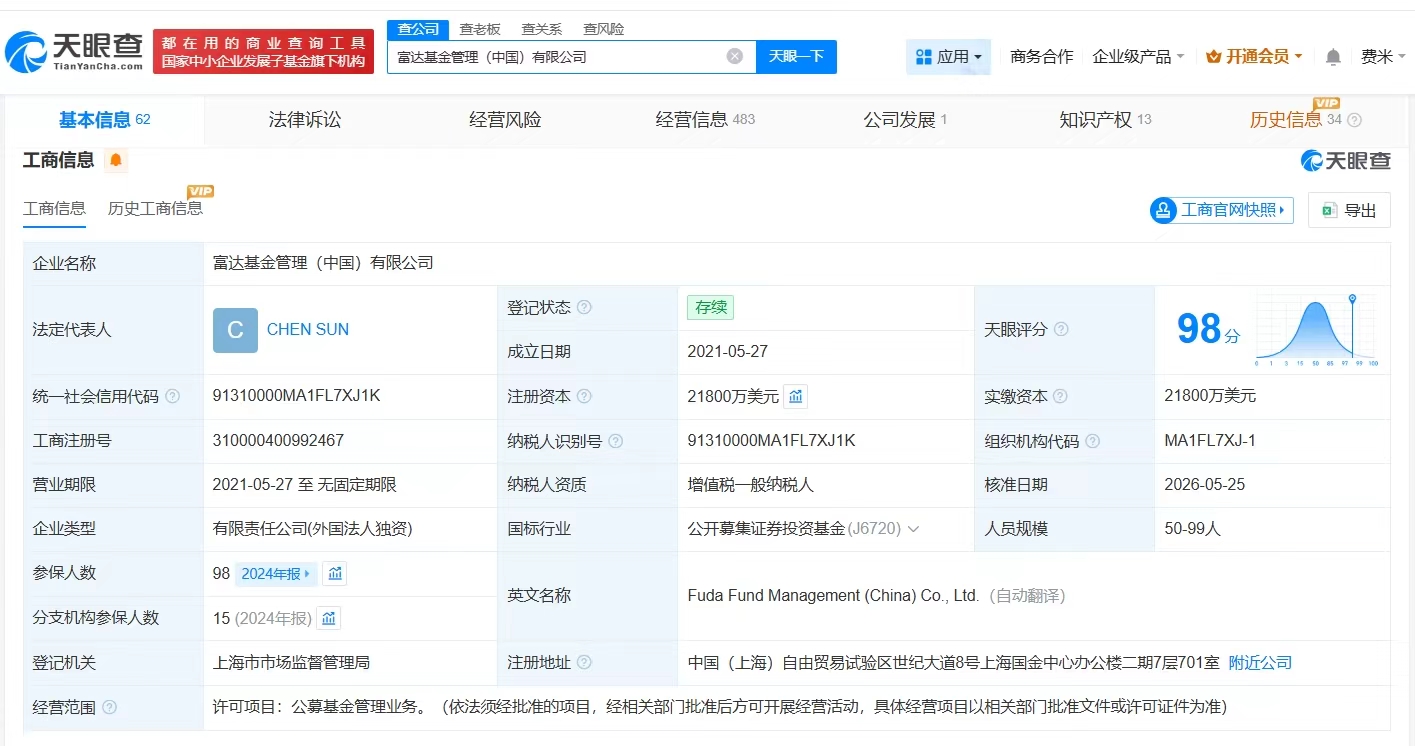The width and height of the screenshot is (1415, 746).
Task: Open the chart icon next to 注册资本
Action: (796, 396)
